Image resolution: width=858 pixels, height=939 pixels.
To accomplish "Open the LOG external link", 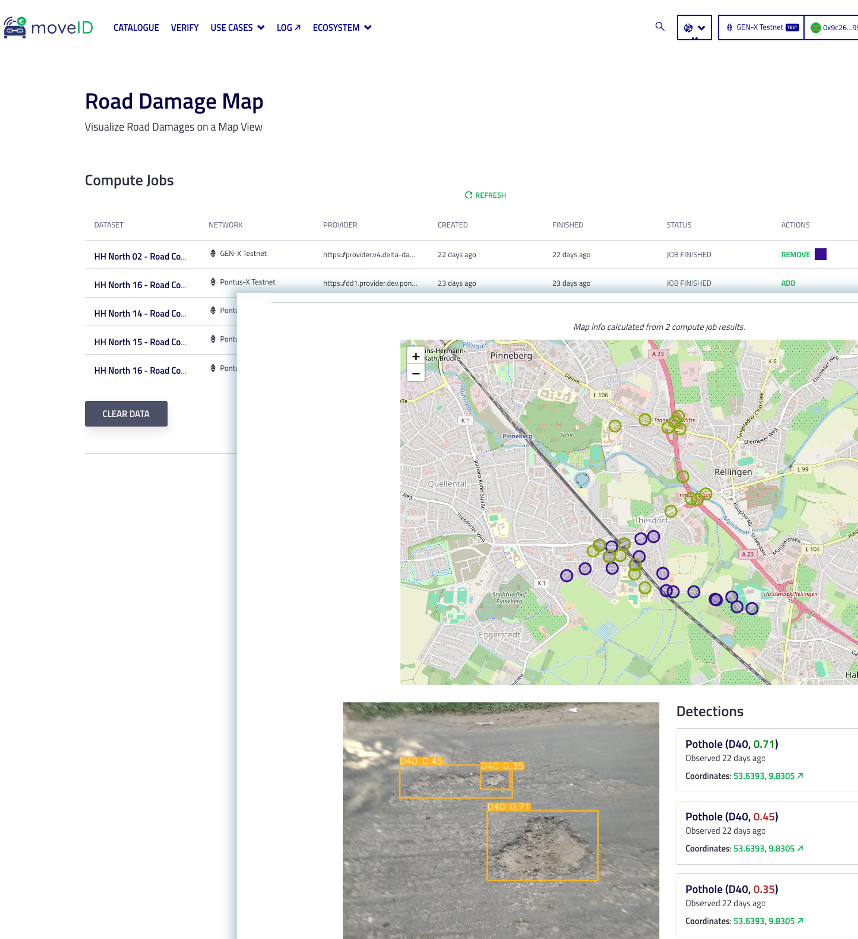I will coord(288,27).
